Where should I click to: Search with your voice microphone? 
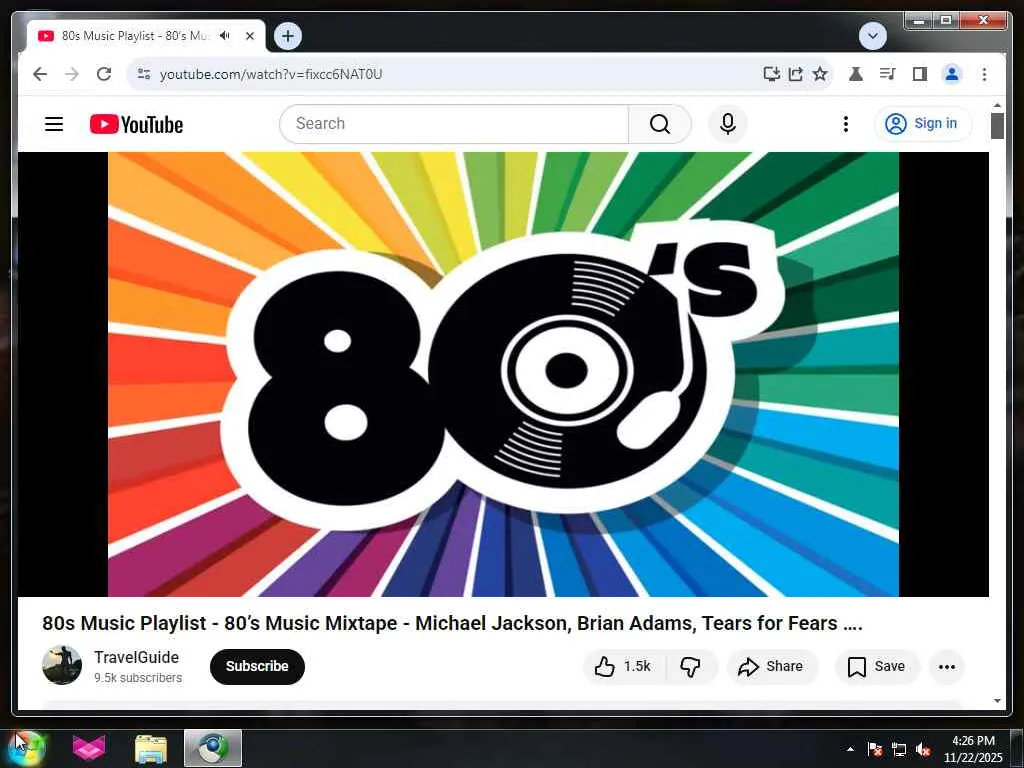728,124
